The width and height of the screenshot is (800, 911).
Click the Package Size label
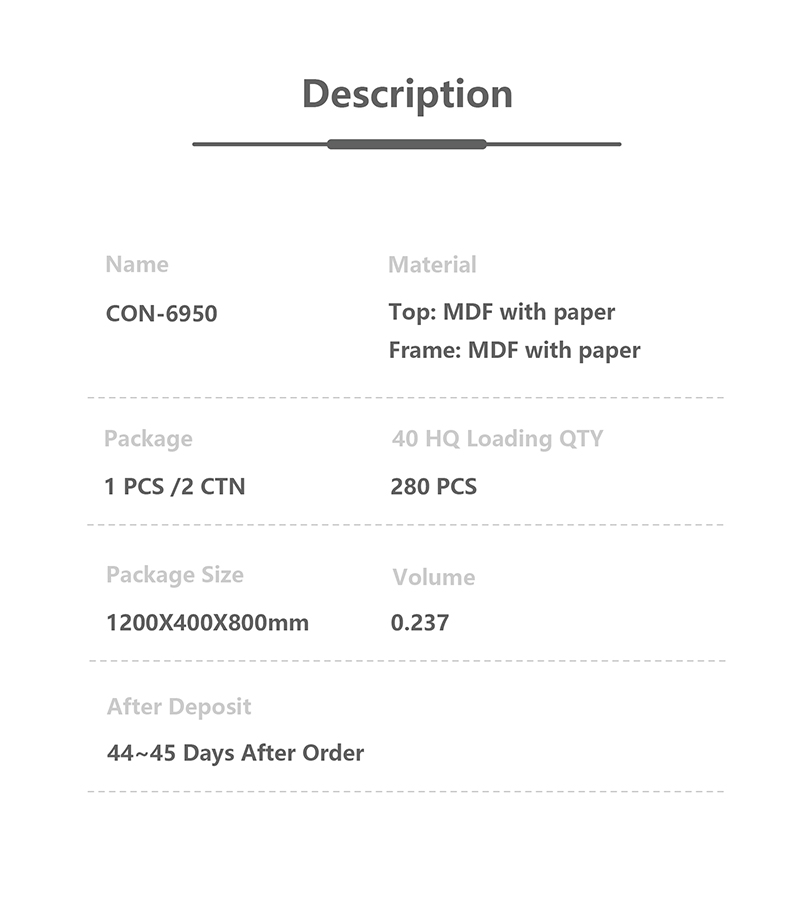[x=175, y=575]
